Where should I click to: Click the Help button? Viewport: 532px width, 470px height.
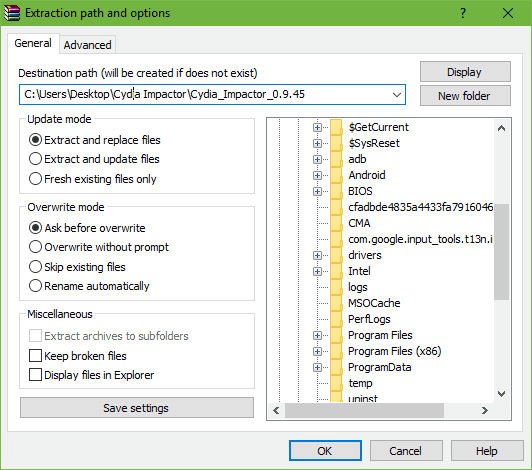487,451
